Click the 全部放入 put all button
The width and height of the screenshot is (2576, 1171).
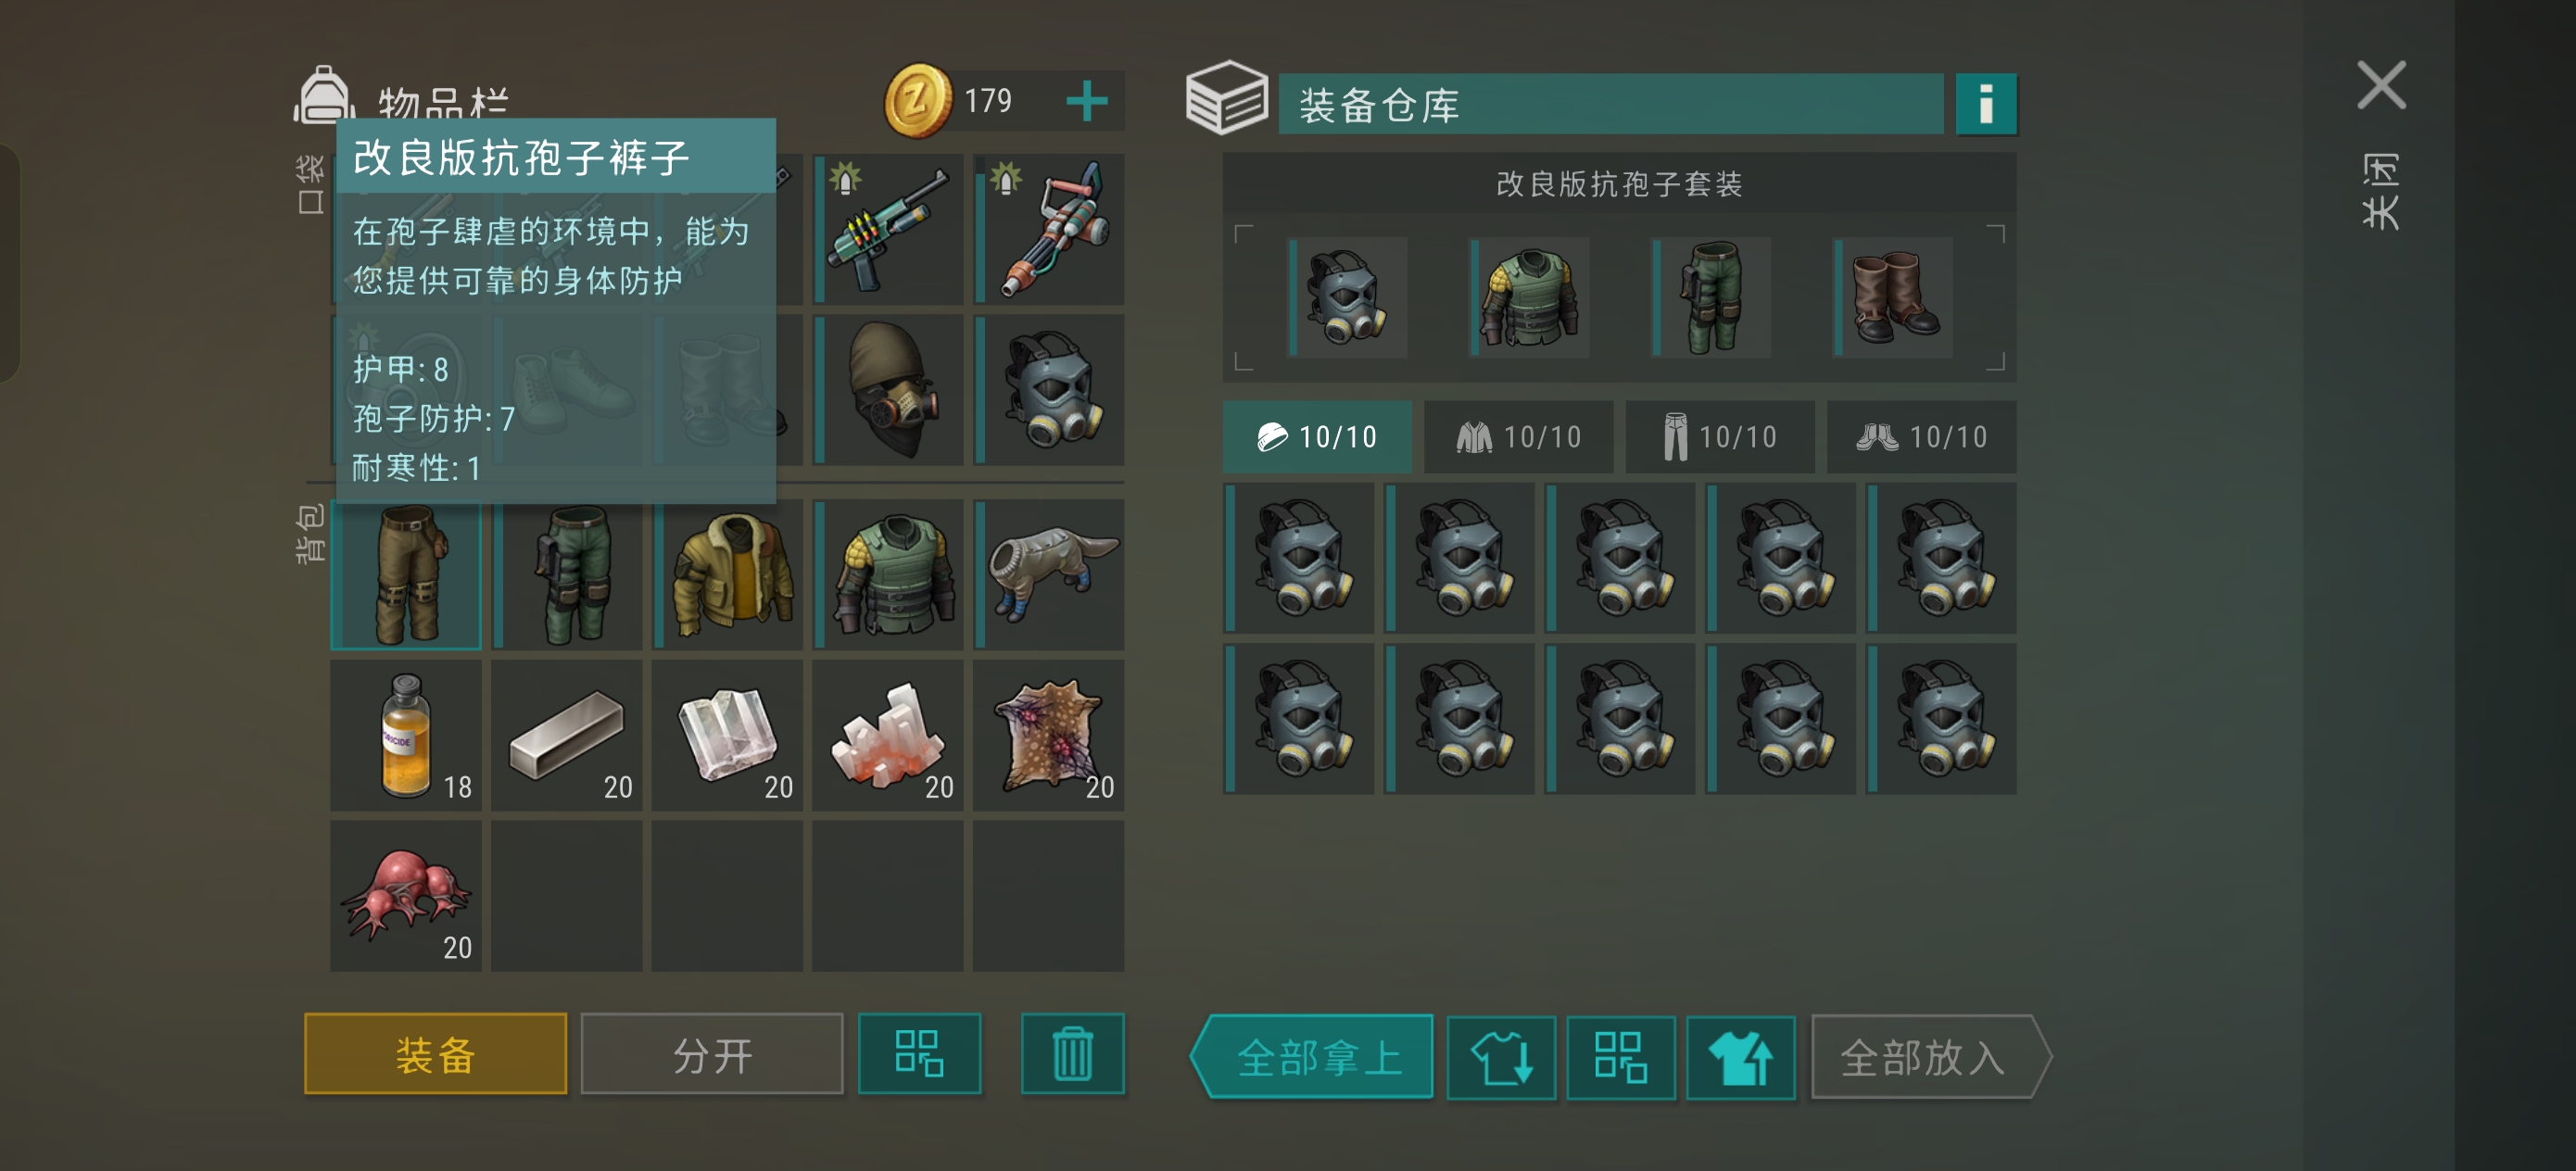coord(1930,1057)
